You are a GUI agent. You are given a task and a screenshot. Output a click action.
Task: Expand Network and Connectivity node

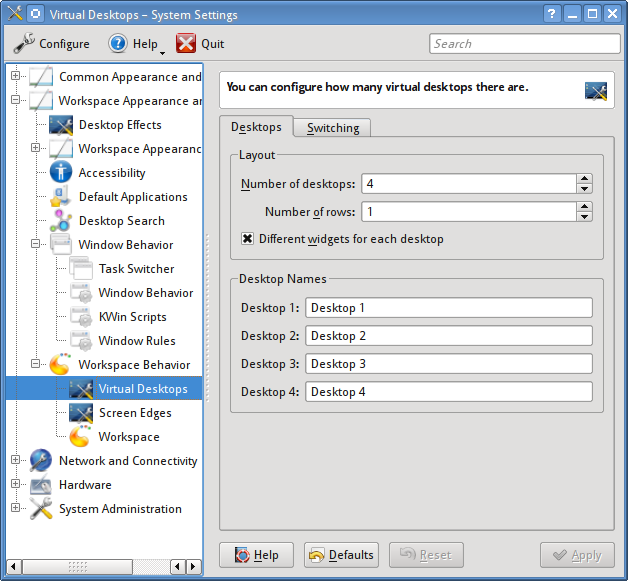(15, 460)
